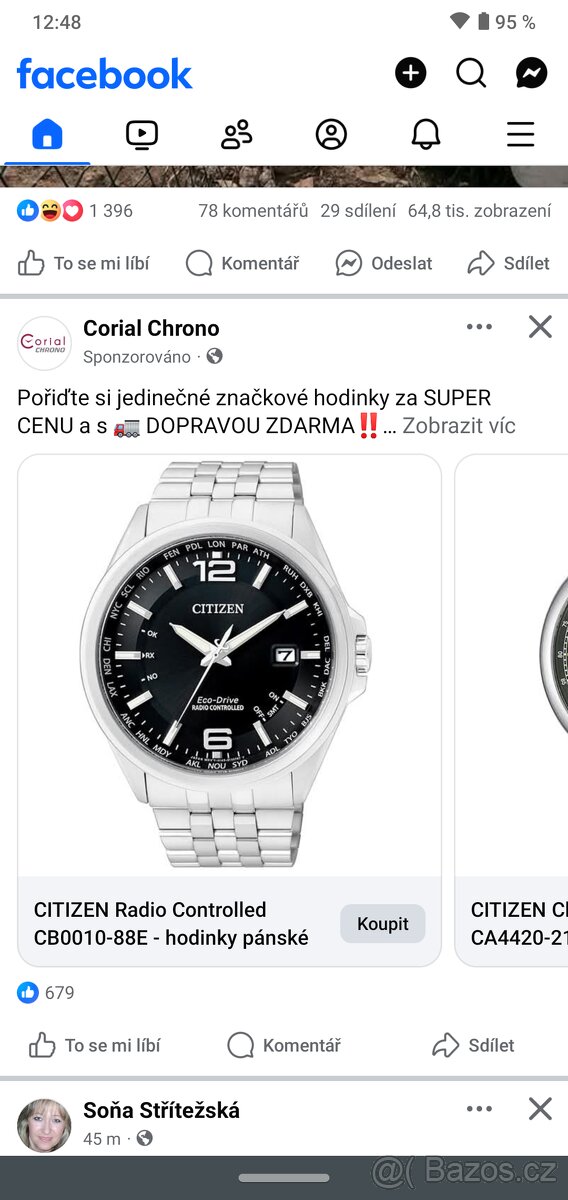The image size is (568, 1200).
Task: Open the friends icon tab
Action: click(x=236, y=134)
